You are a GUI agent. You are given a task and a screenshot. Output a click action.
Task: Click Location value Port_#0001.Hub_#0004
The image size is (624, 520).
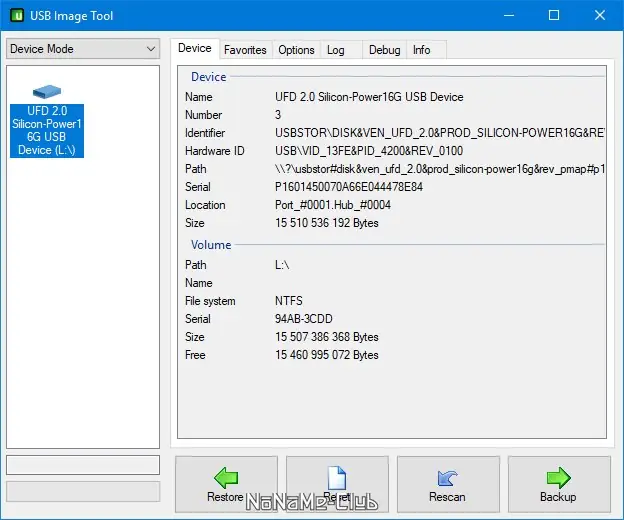[x=333, y=205]
